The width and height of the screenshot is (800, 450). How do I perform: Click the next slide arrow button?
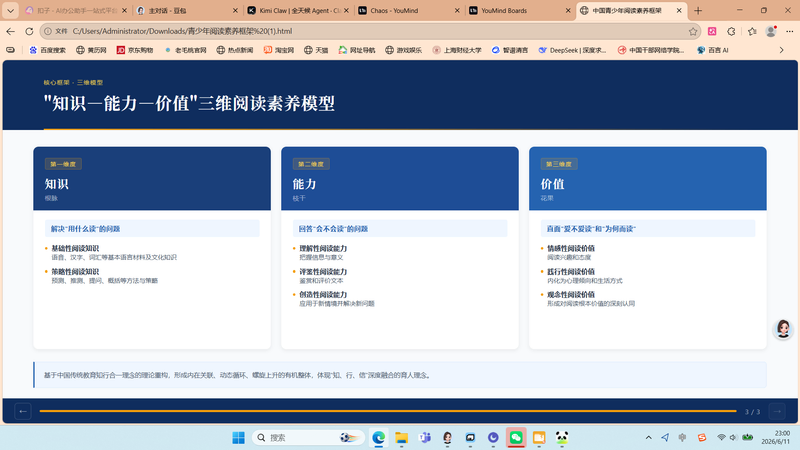pos(777,411)
